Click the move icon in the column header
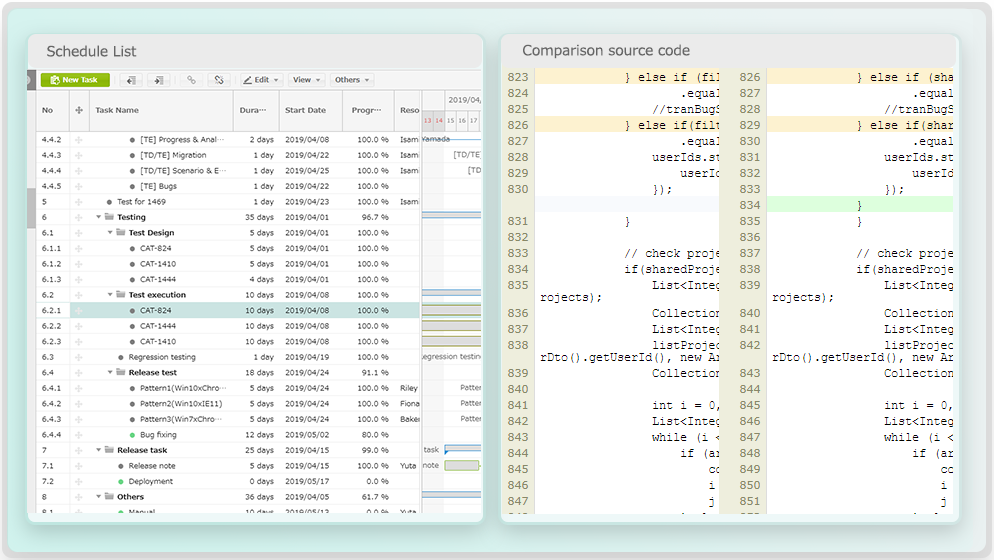 click(x=79, y=110)
